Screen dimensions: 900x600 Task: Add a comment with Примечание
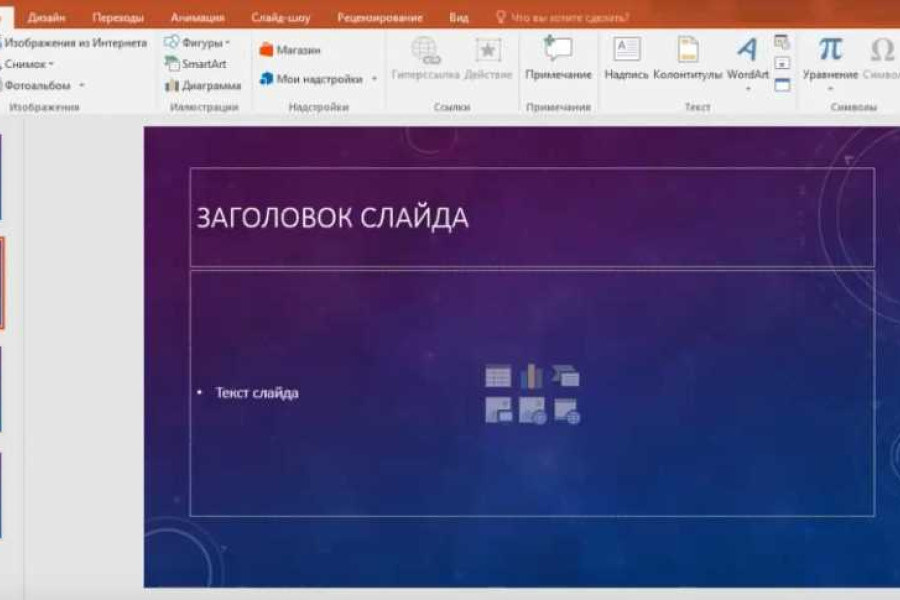558,58
